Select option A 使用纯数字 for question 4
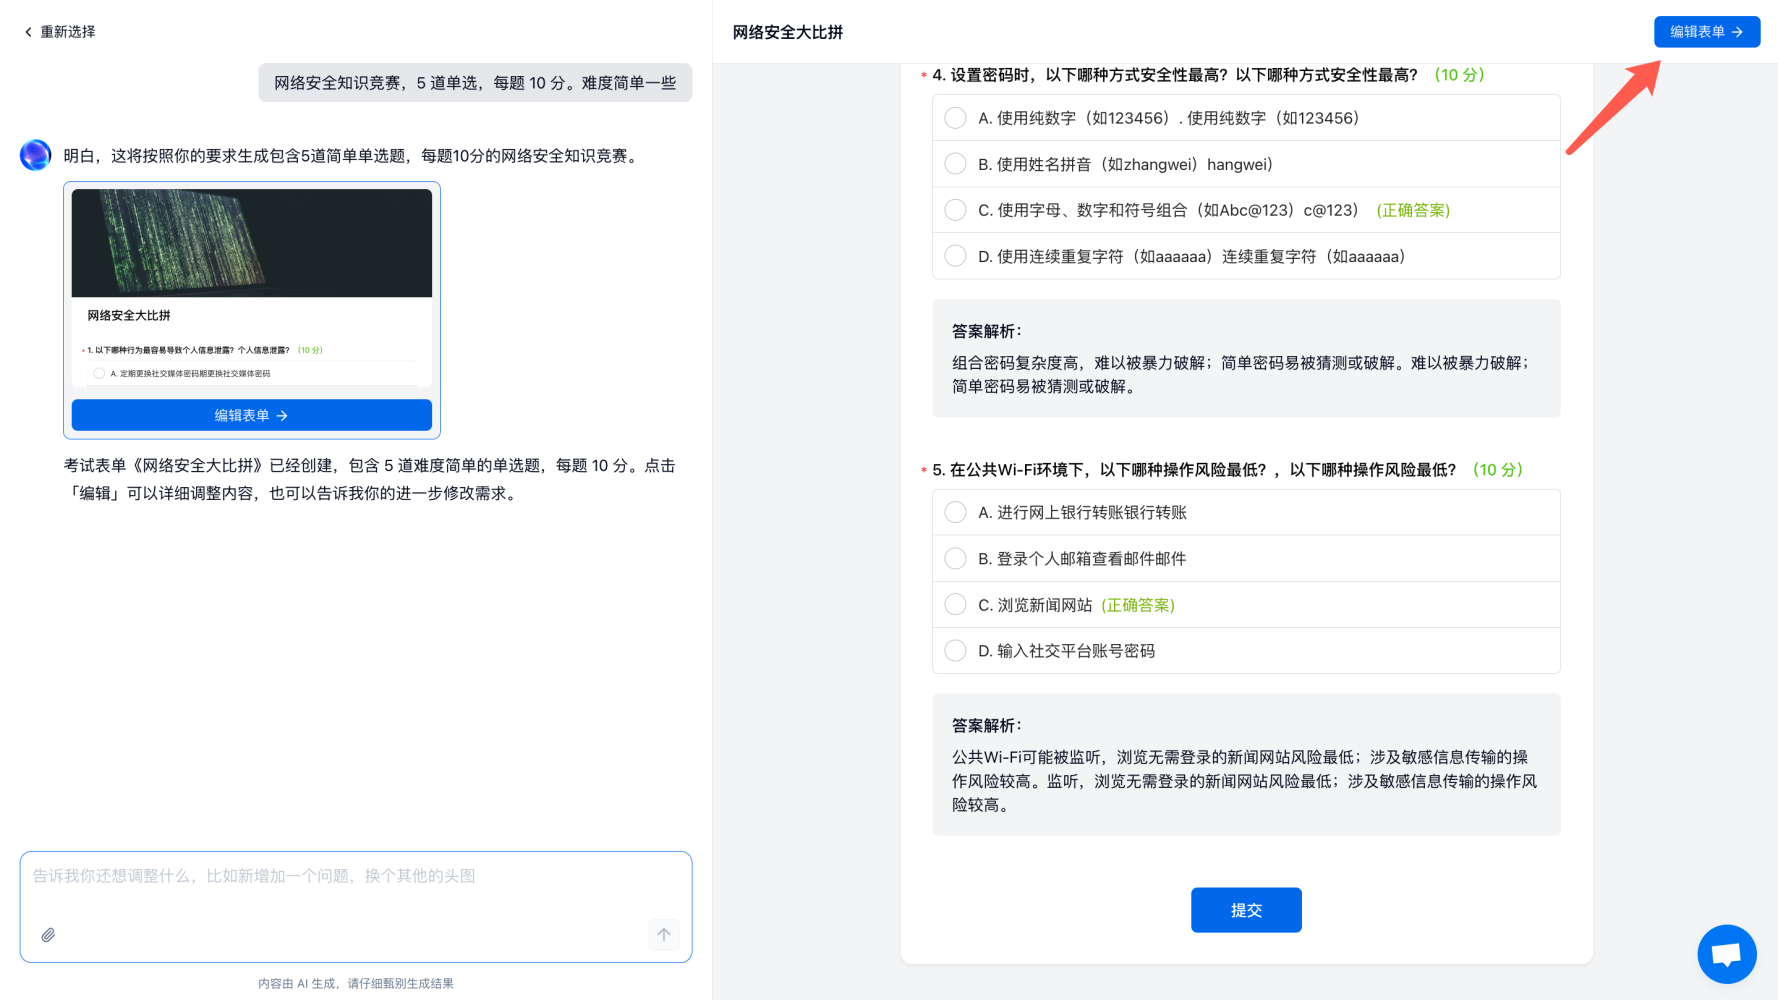Screen dimensions: 1778x1000 (956, 118)
